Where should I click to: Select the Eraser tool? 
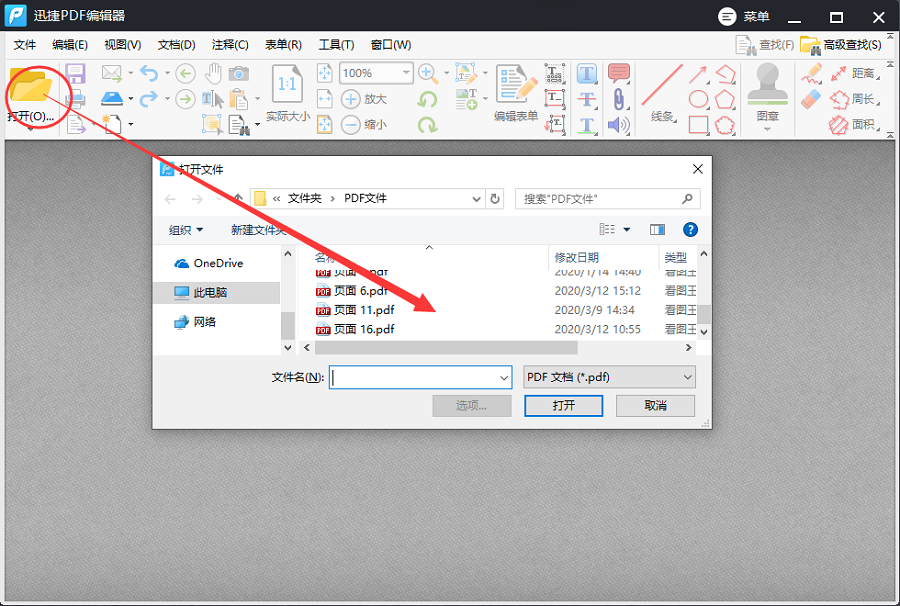(x=811, y=99)
